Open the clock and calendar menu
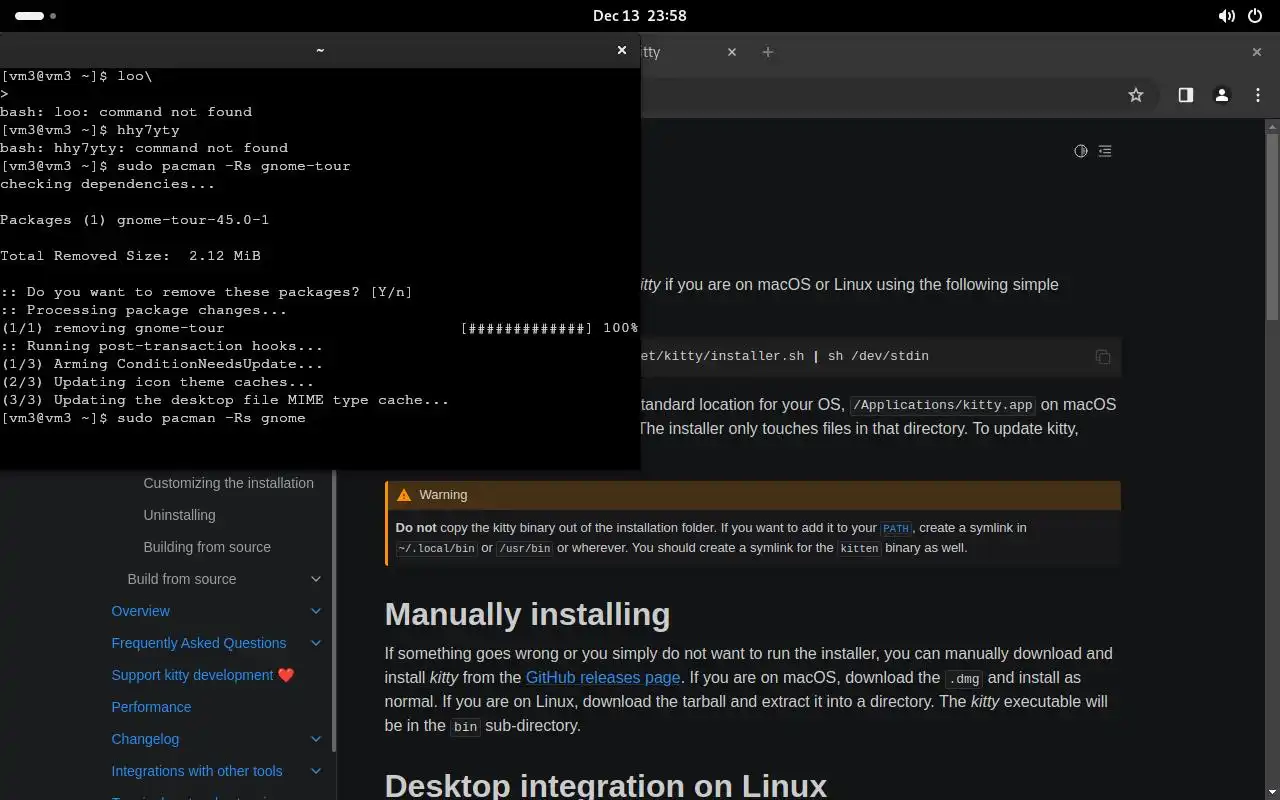1280x800 pixels. pyautogui.click(x=640, y=16)
